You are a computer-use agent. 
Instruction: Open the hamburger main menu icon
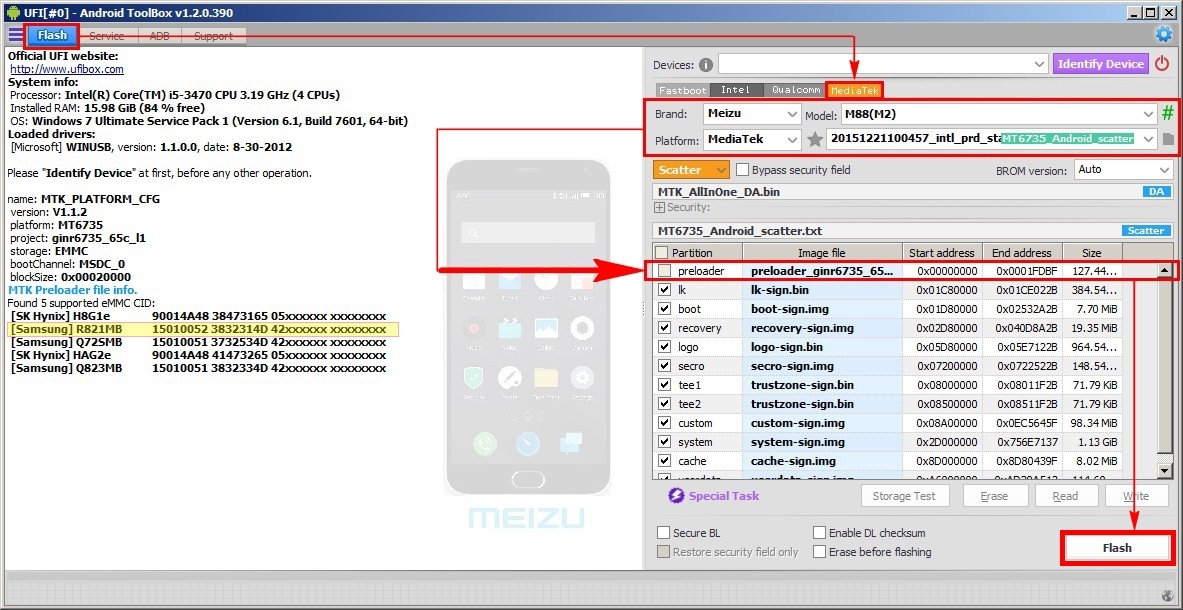tap(15, 35)
